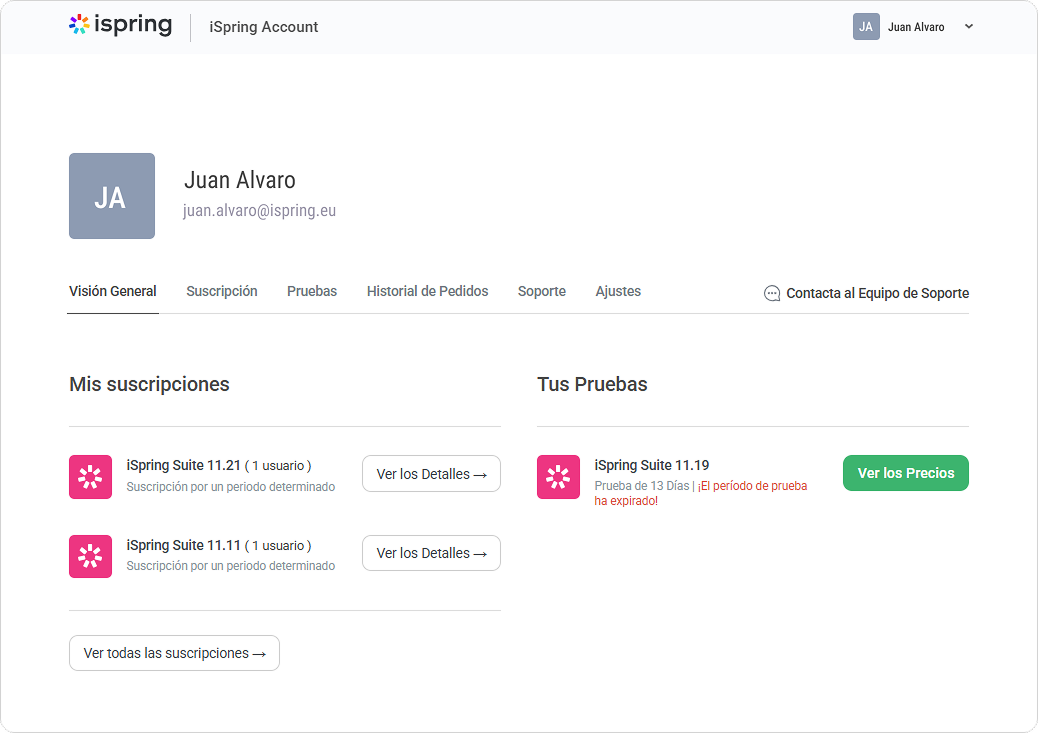Expand the Juan Alvaro account dropdown arrow
The height and width of the screenshot is (733, 1038).
pos(968,27)
